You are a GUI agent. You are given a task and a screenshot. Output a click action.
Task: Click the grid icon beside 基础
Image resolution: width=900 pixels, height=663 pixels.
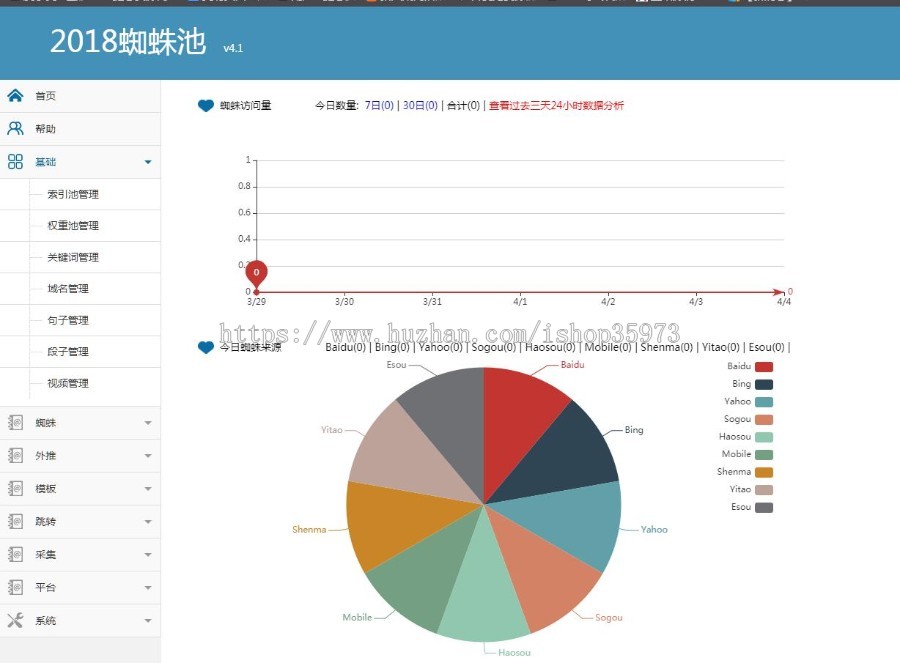tap(14, 161)
